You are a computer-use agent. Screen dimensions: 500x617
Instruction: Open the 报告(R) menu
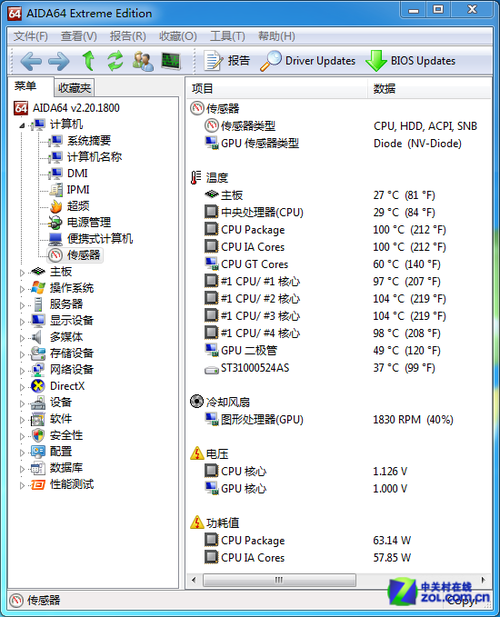[128, 37]
